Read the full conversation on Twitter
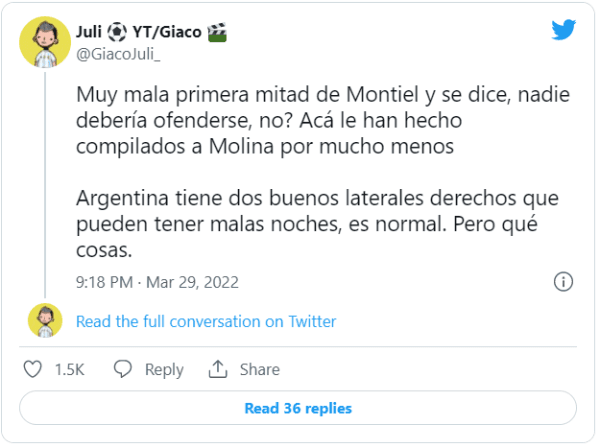600x448 pixels. (x=206, y=321)
